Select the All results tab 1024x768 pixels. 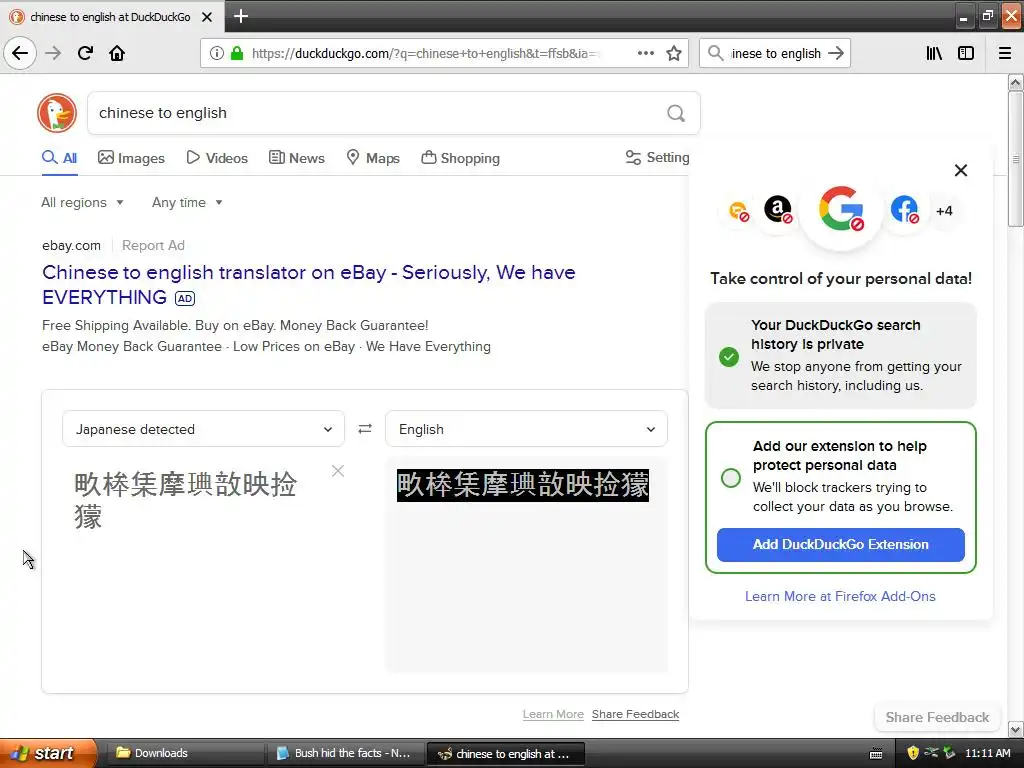59,157
